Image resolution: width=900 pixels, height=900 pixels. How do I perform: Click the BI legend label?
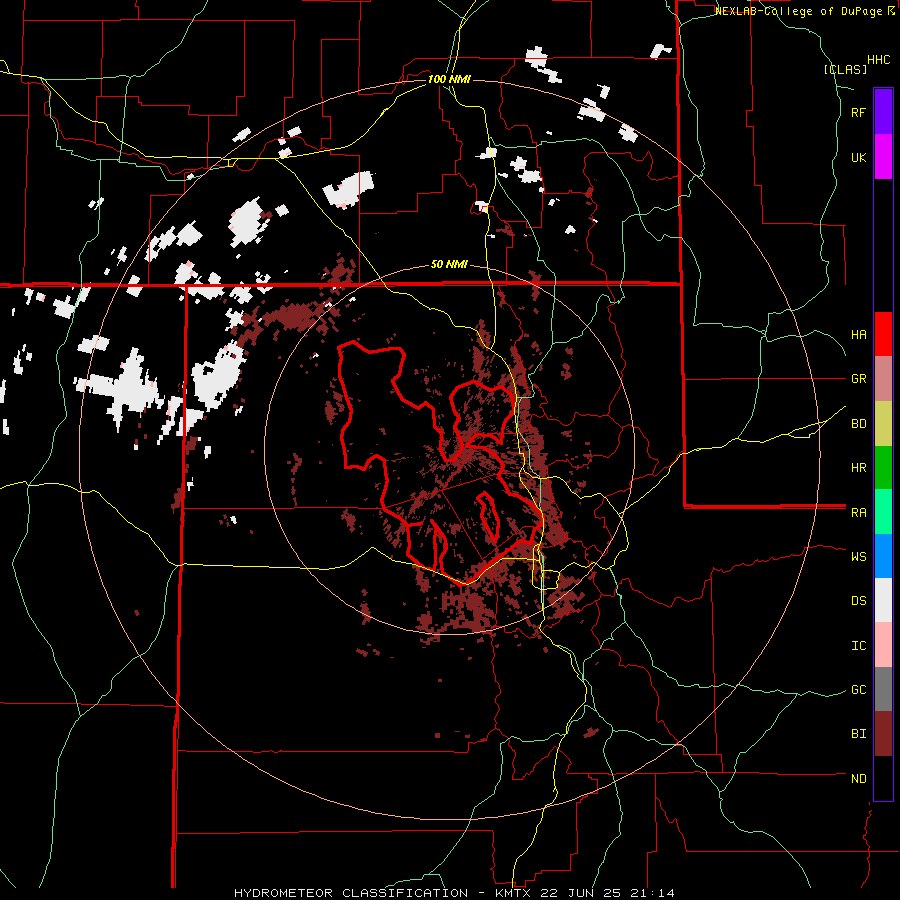click(x=858, y=734)
